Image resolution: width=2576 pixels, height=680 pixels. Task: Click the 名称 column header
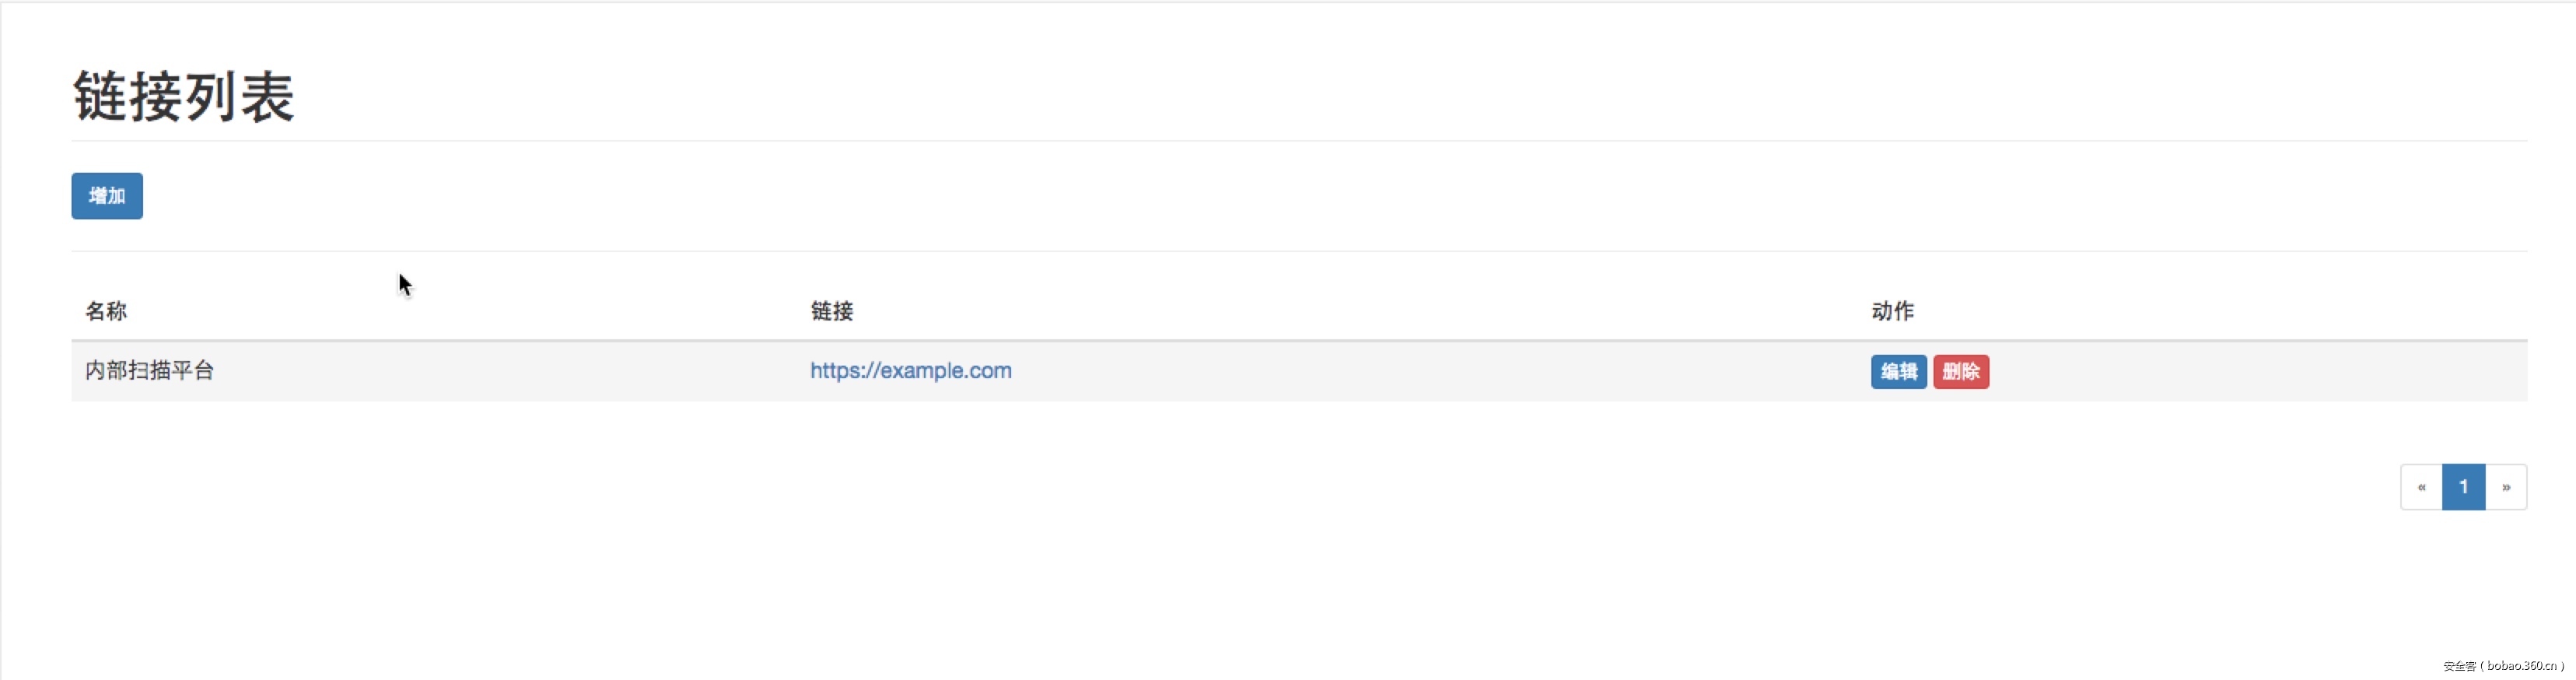click(x=106, y=311)
